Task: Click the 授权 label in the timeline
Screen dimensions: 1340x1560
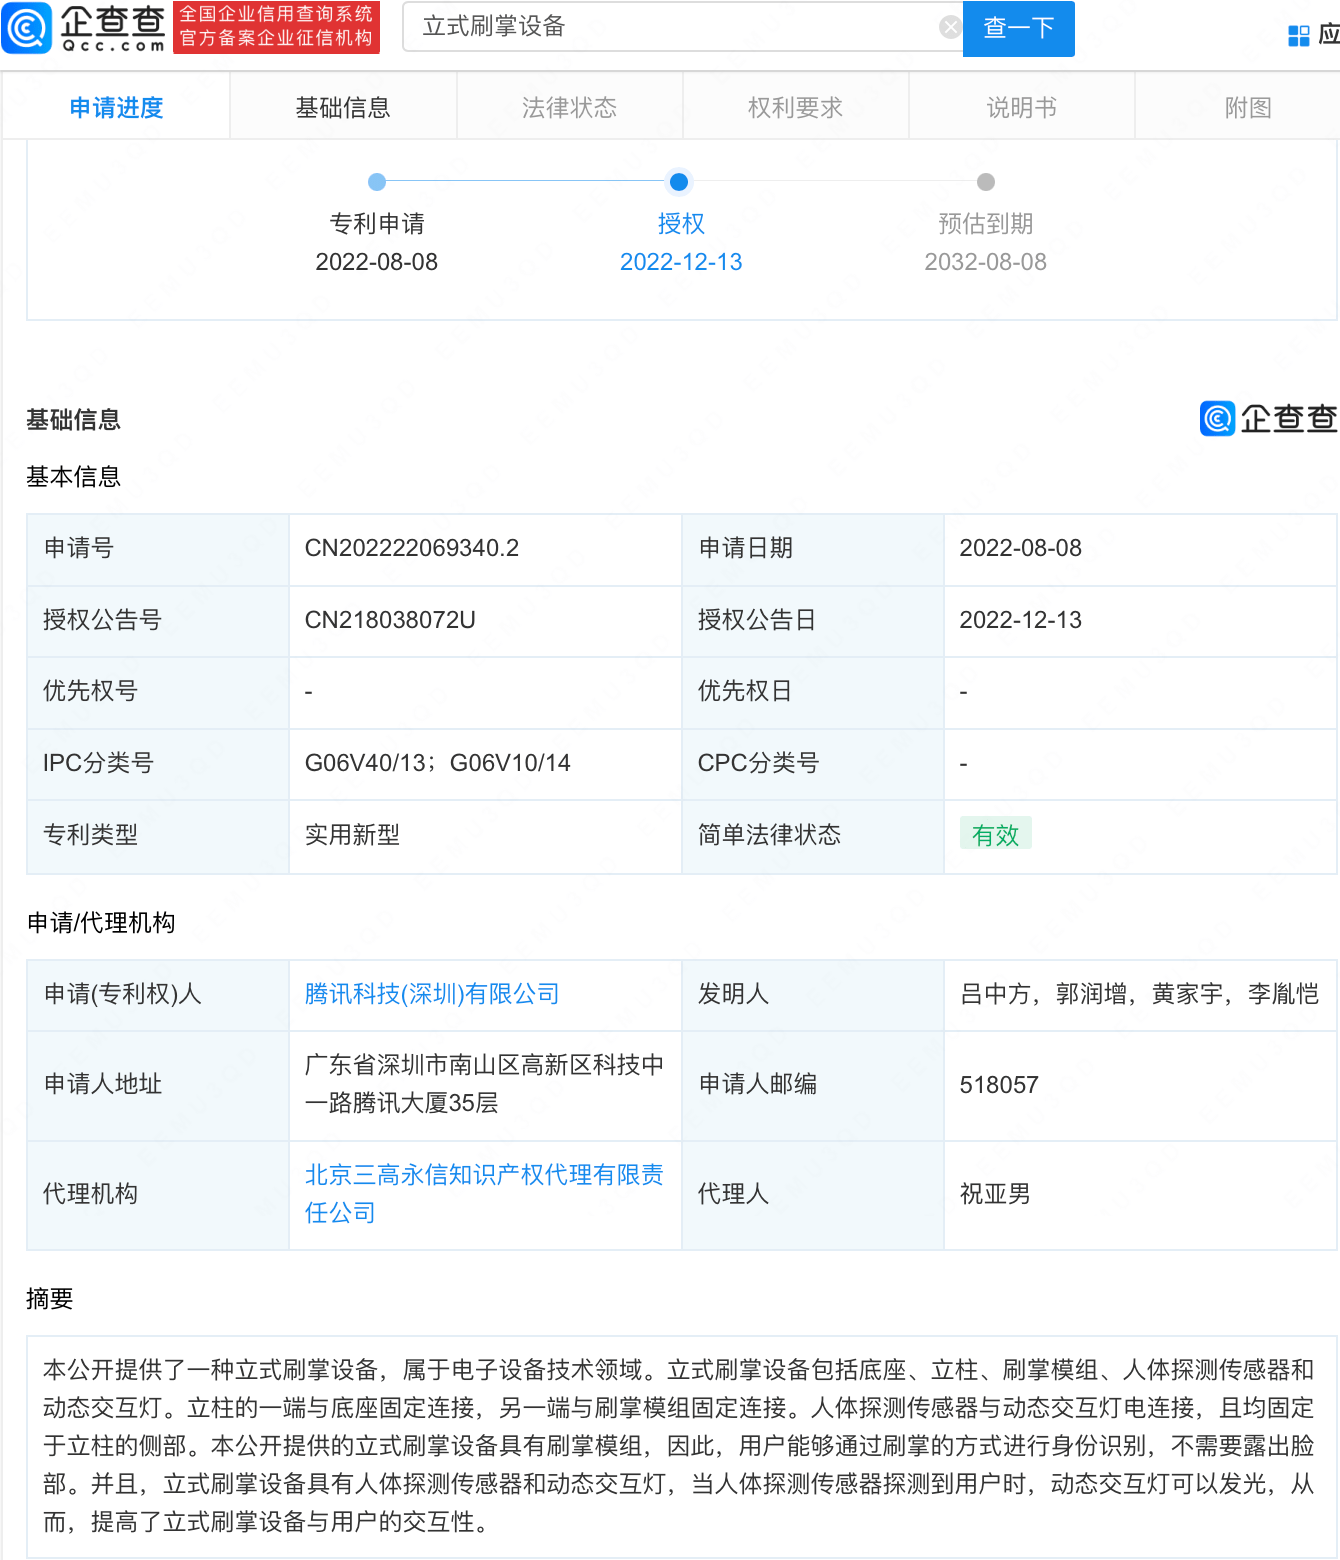Action: point(681,224)
